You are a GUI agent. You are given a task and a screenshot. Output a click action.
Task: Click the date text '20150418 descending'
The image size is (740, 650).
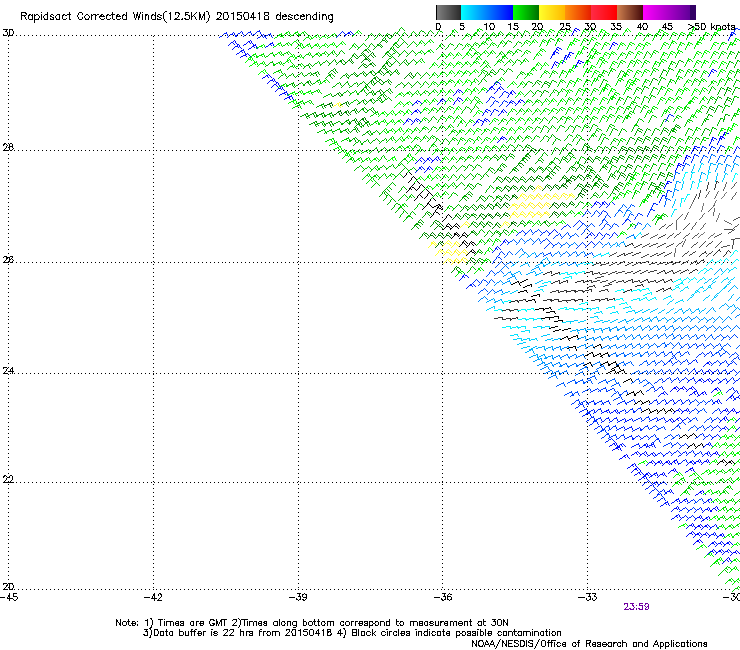[x=275, y=17]
